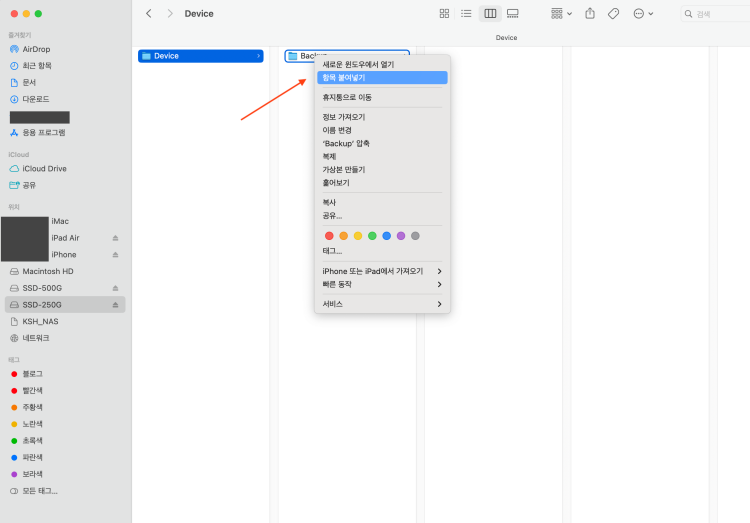Expand 빠른 동작 submenu
This screenshot has height=523, width=750.
pos(382,284)
